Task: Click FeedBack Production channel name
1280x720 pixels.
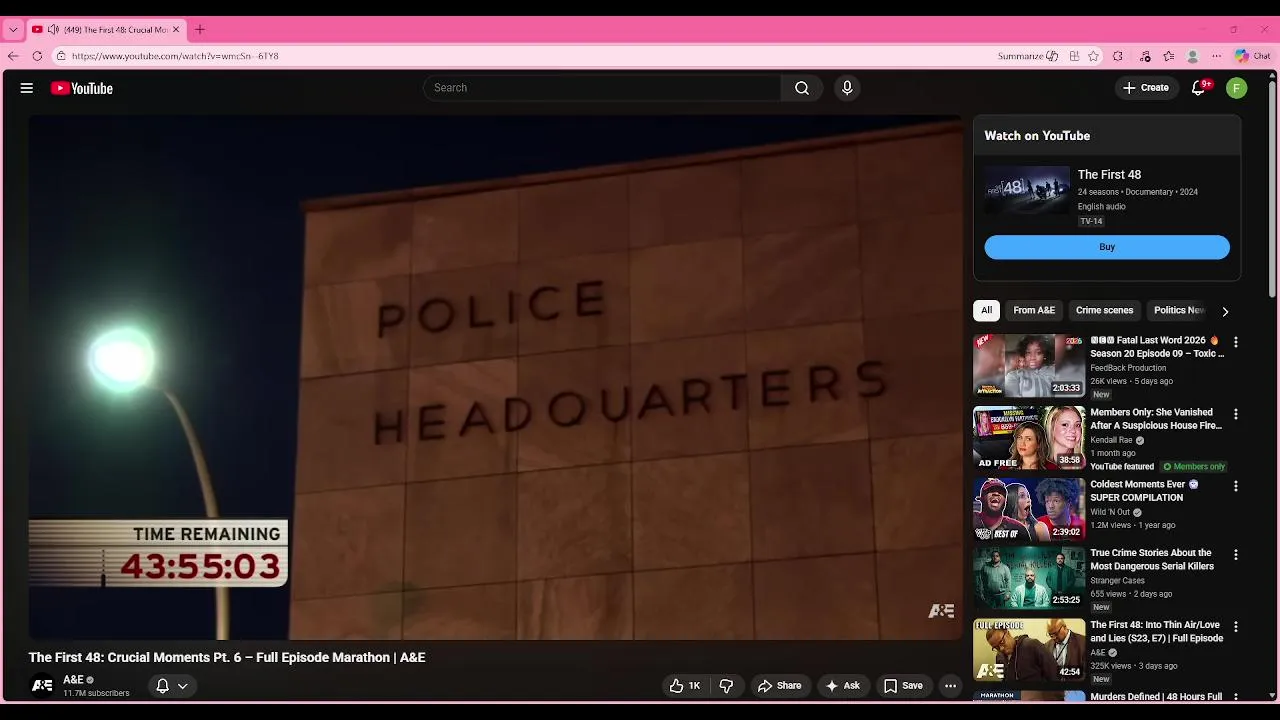Action: click(x=1128, y=368)
